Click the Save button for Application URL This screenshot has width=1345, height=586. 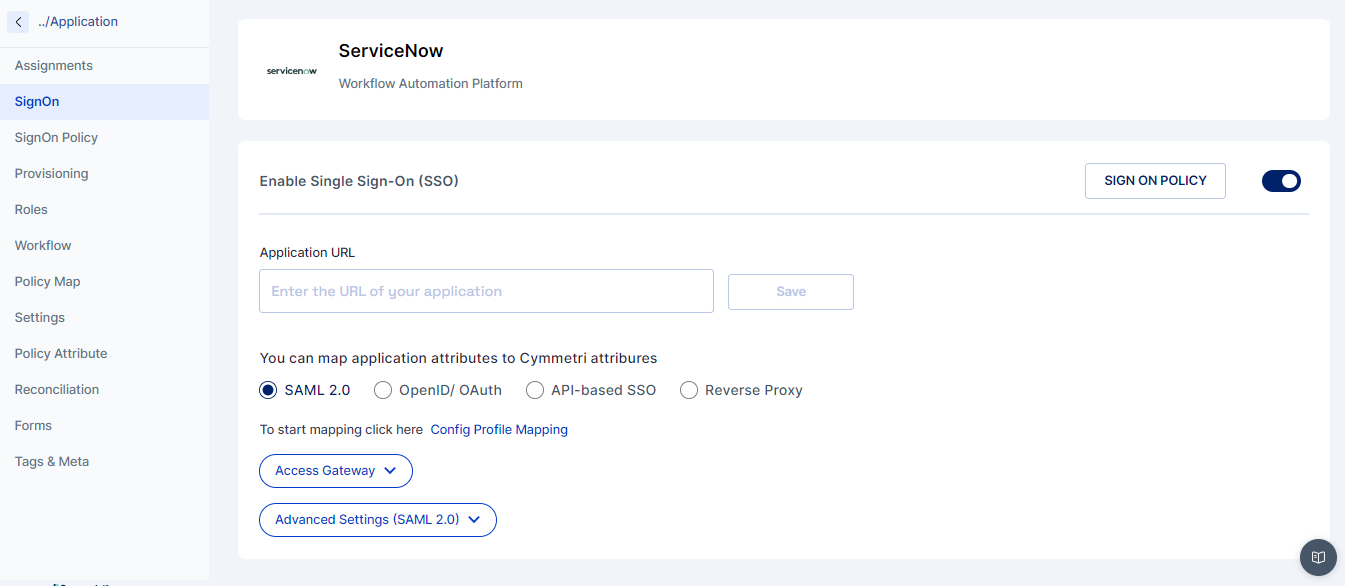coord(791,292)
